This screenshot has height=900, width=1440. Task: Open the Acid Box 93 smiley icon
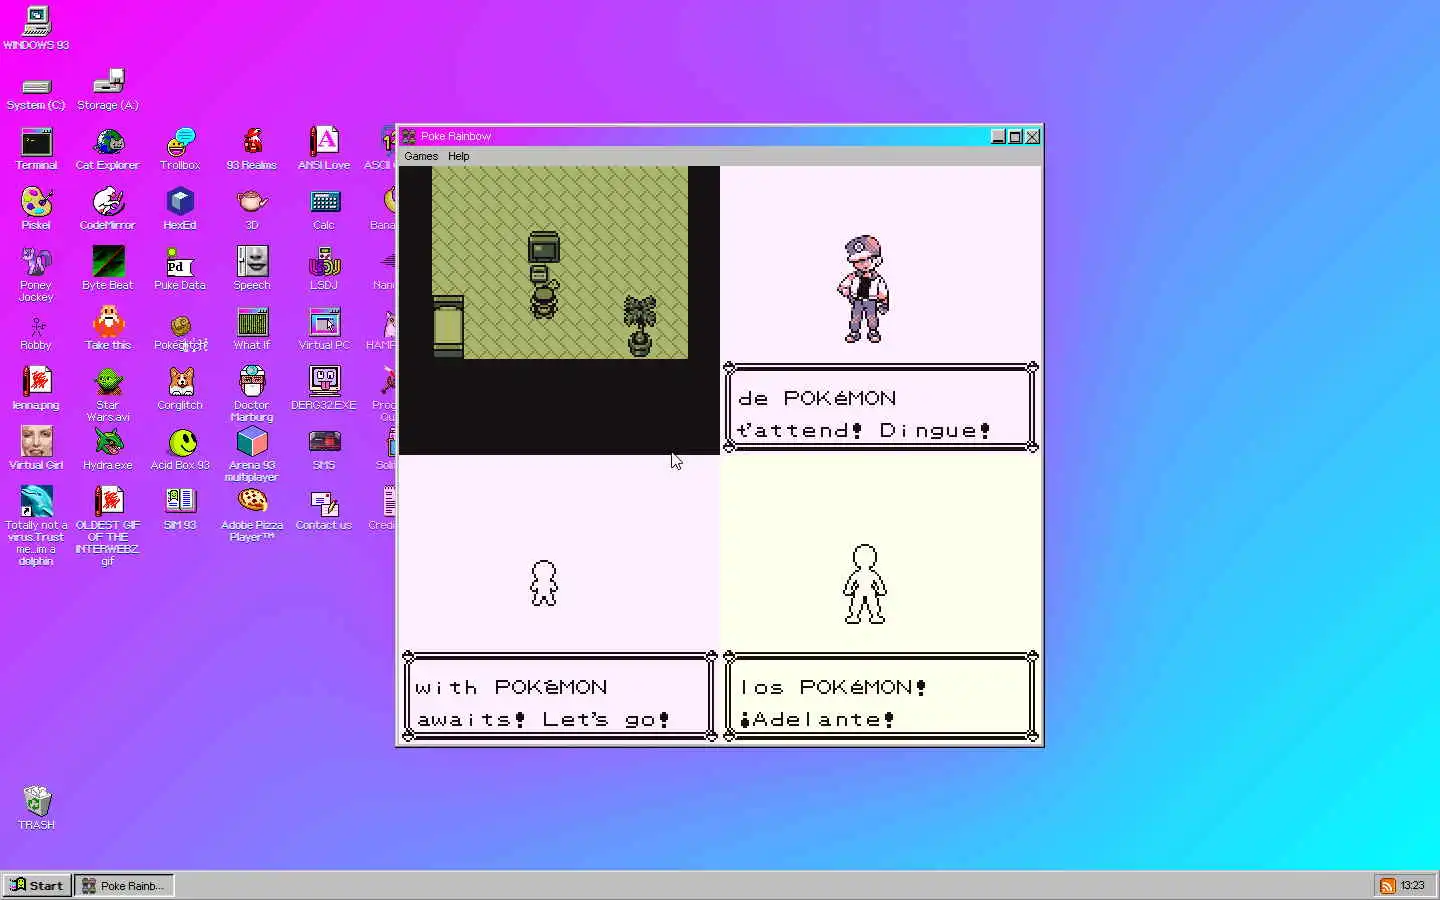(x=180, y=450)
